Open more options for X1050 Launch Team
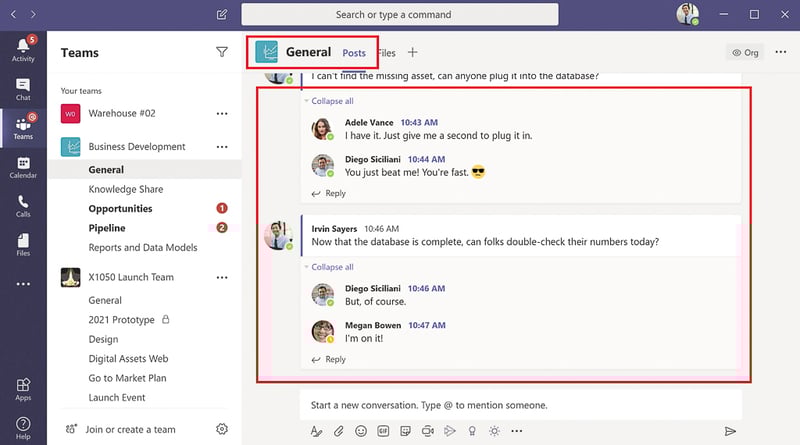The width and height of the screenshot is (800, 445). tap(221, 277)
